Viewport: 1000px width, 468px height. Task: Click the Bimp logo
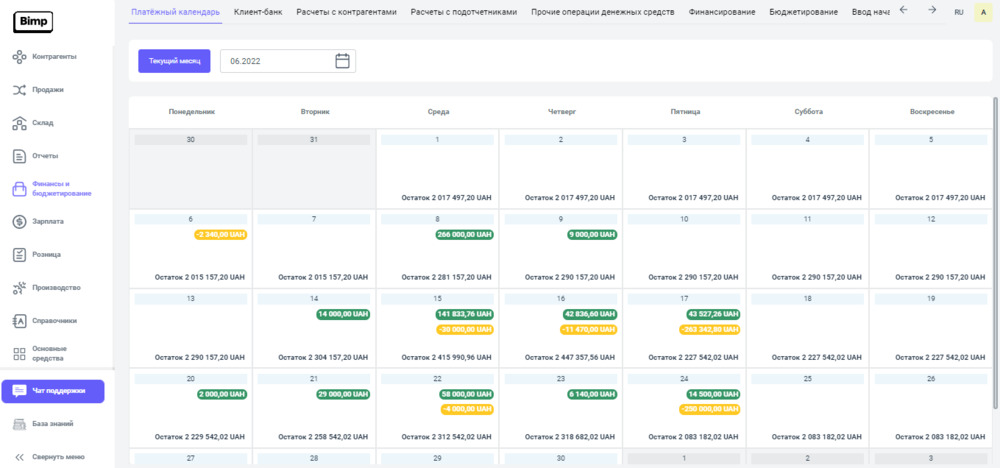pyautogui.click(x=33, y=22)
